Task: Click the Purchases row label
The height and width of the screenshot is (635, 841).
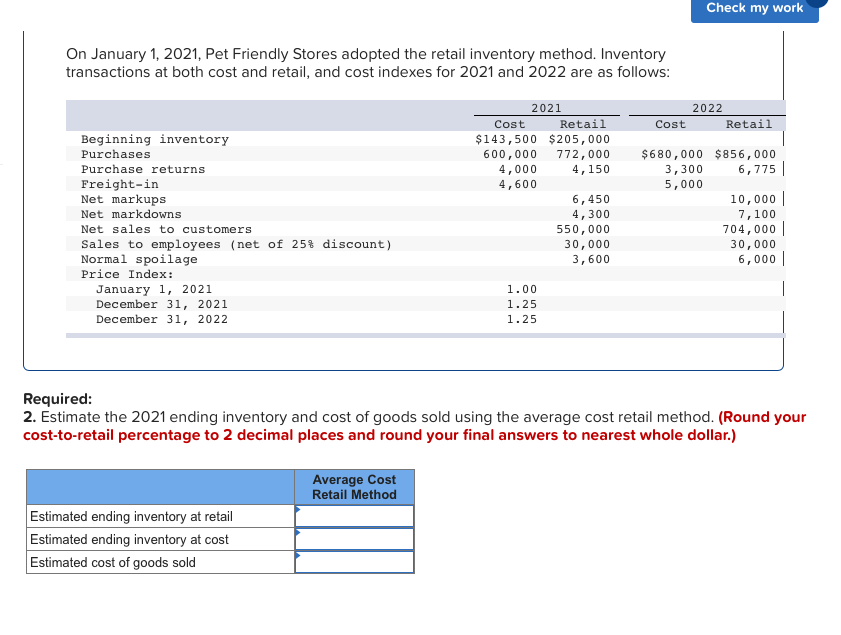Action: click(116, 154)
